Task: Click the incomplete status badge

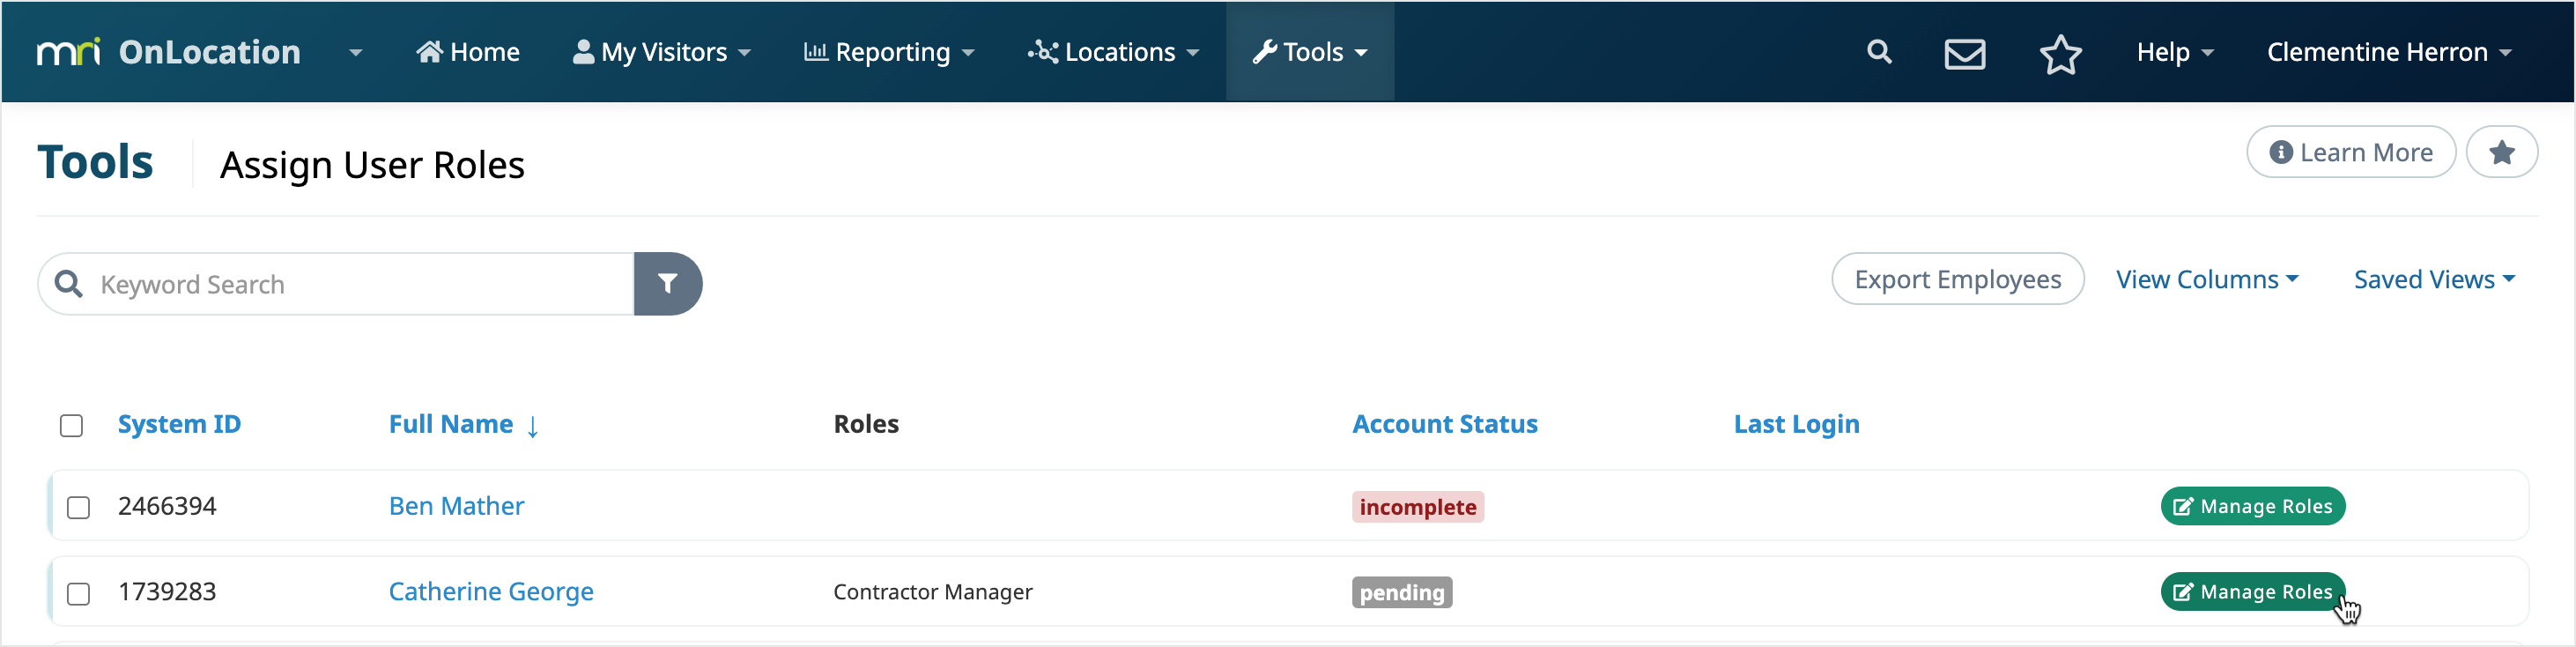Action: click(1417, 507)
